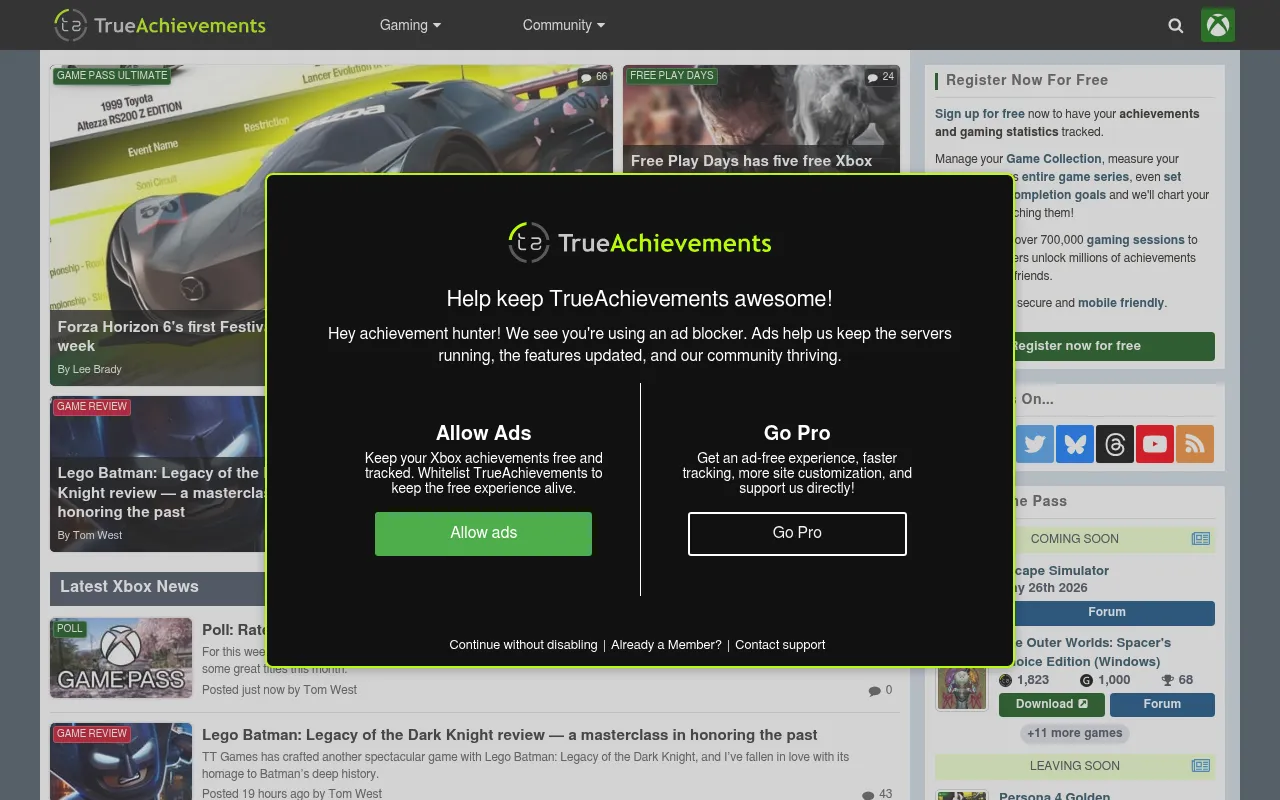Click the Coming Soon list view icon
The image size is (1280, 800).
click(1201, 539)
